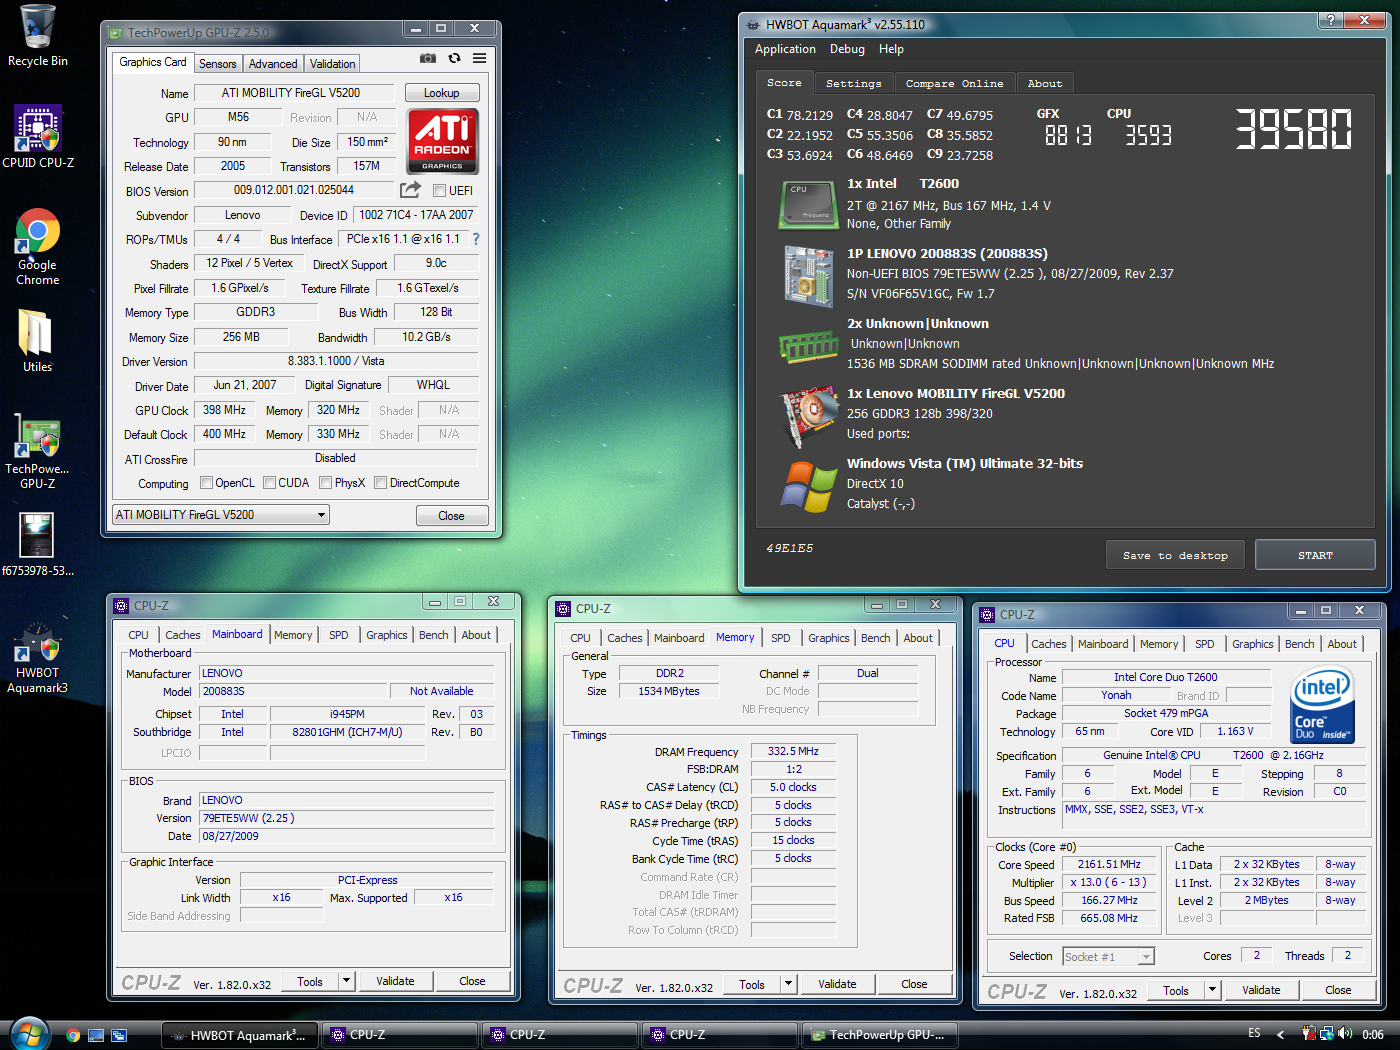
Task: Select HWBOT Aquamark taskbar button
Action: (x=240, y=1035)
